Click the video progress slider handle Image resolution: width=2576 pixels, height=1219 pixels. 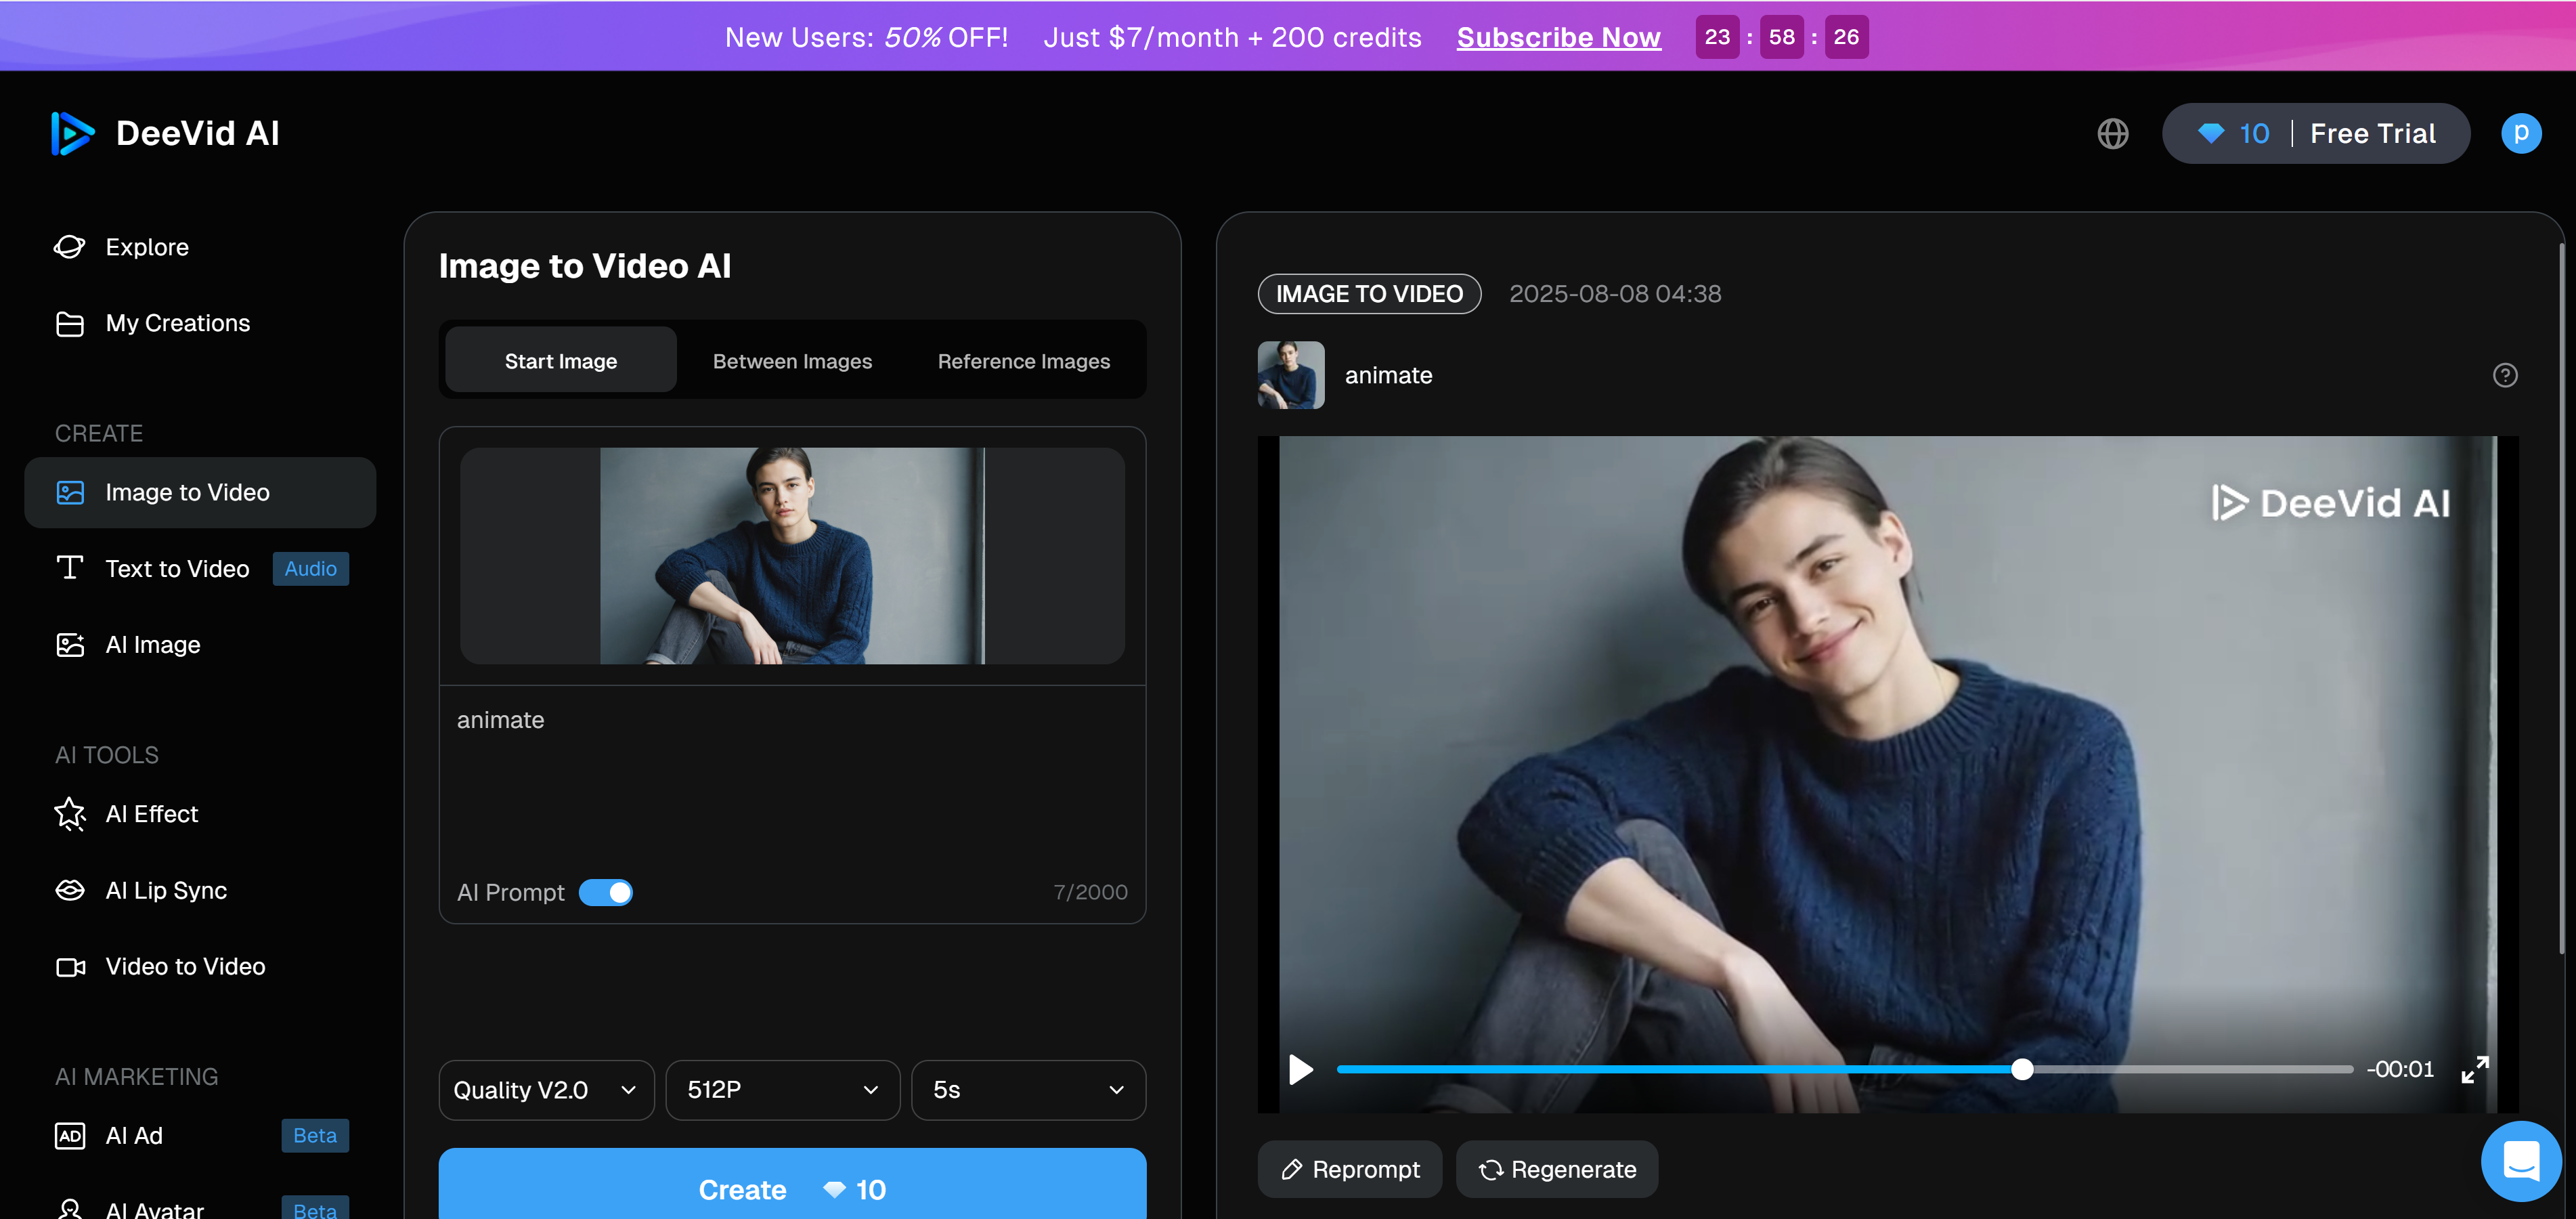[2022, 1069]
